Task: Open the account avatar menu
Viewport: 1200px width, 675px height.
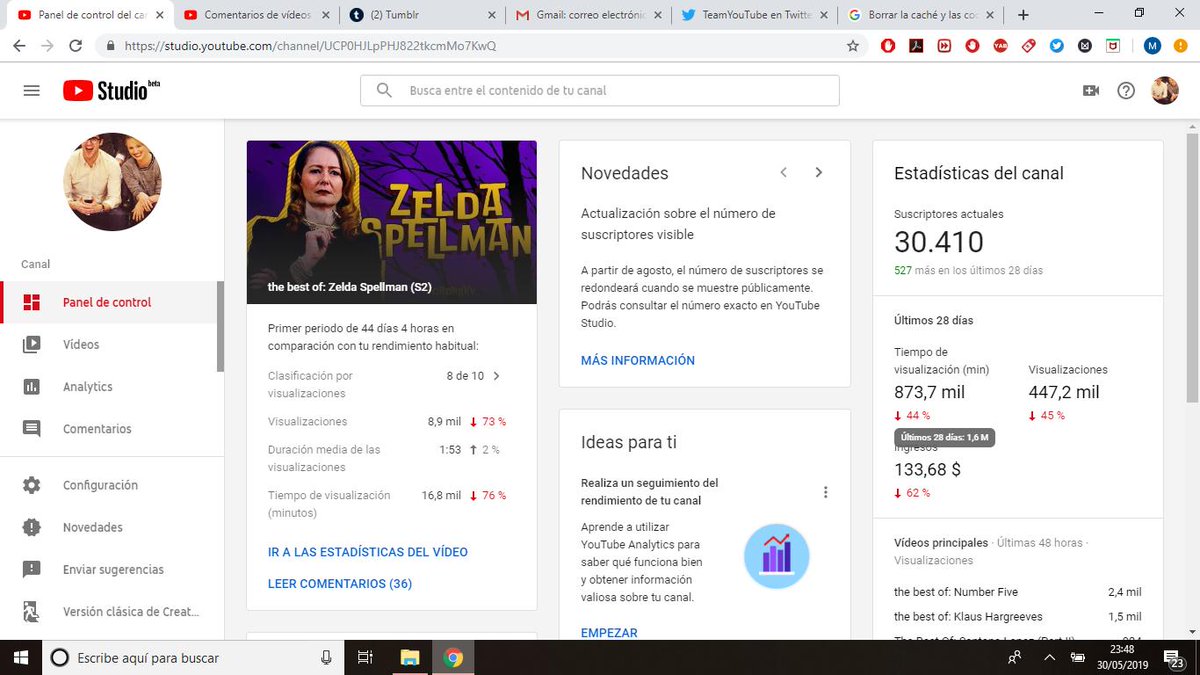Action: (1165, 90)
